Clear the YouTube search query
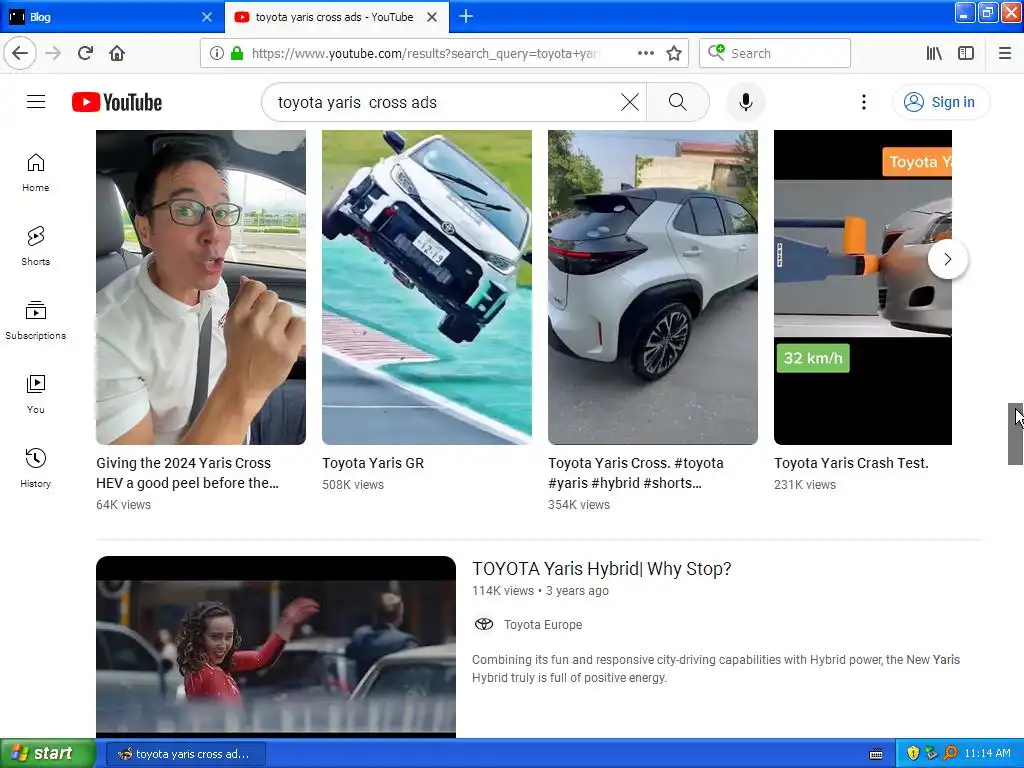 [x=630, y=102]
